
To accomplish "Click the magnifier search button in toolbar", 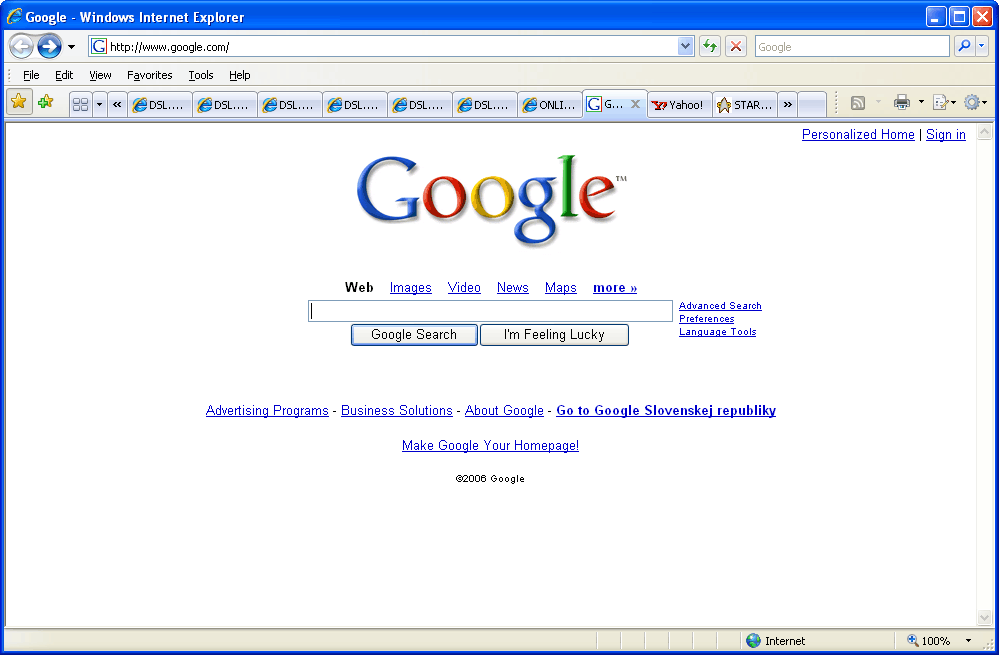I will (x=965, y=46).
